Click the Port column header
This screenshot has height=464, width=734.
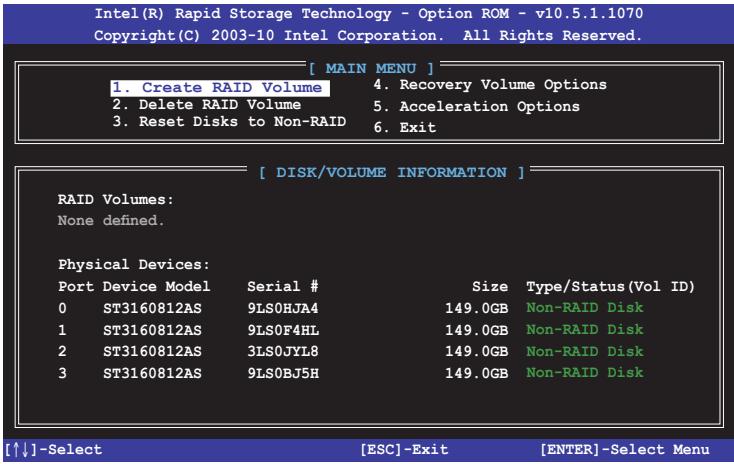tap(76, 287)
